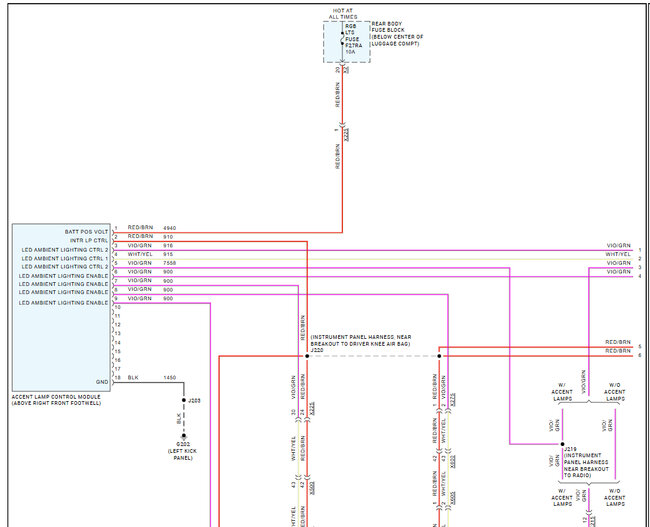
Task: Click the G202 ground point symbol
Action: tap(184, 436)
